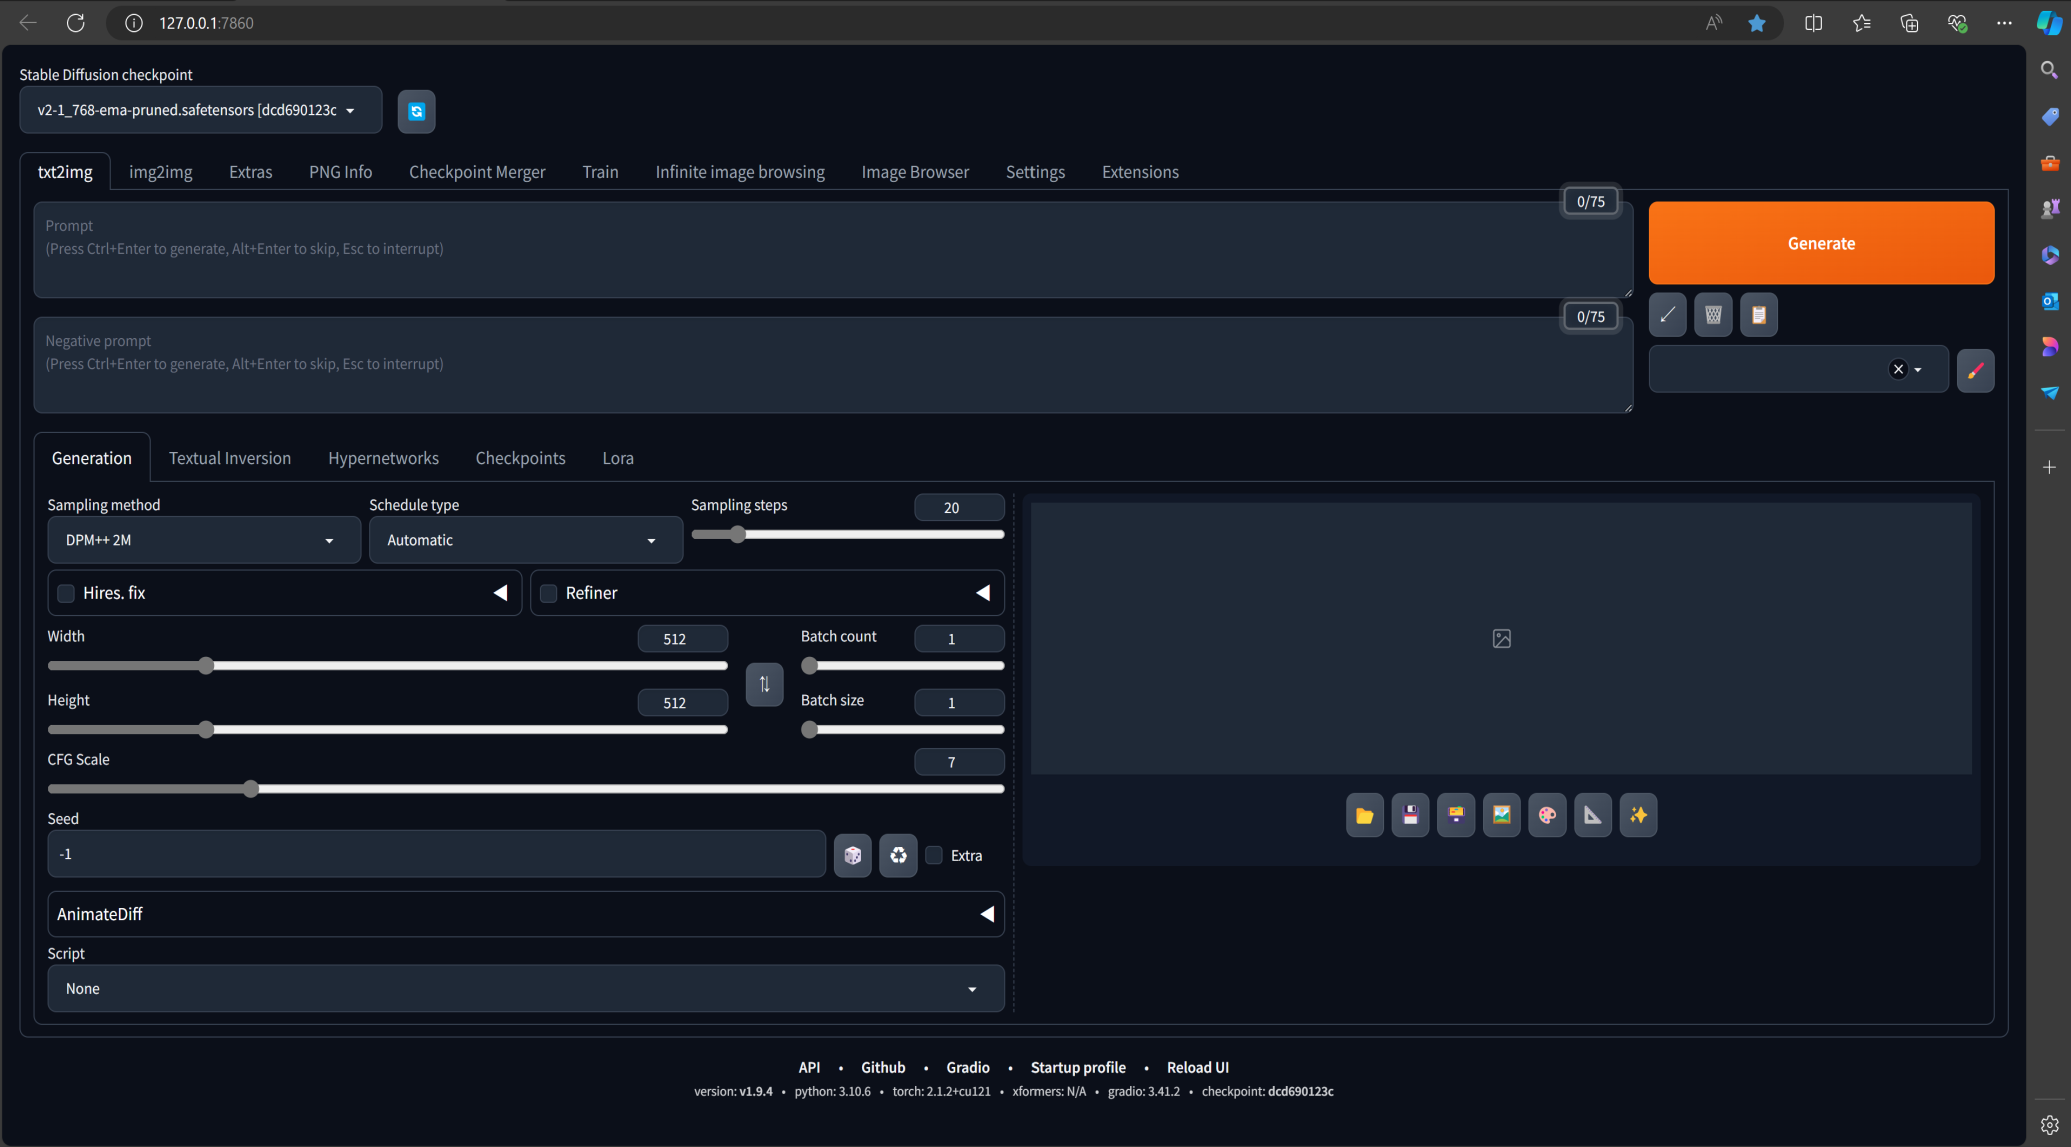Open the Settings tab

click(1035, 172)
